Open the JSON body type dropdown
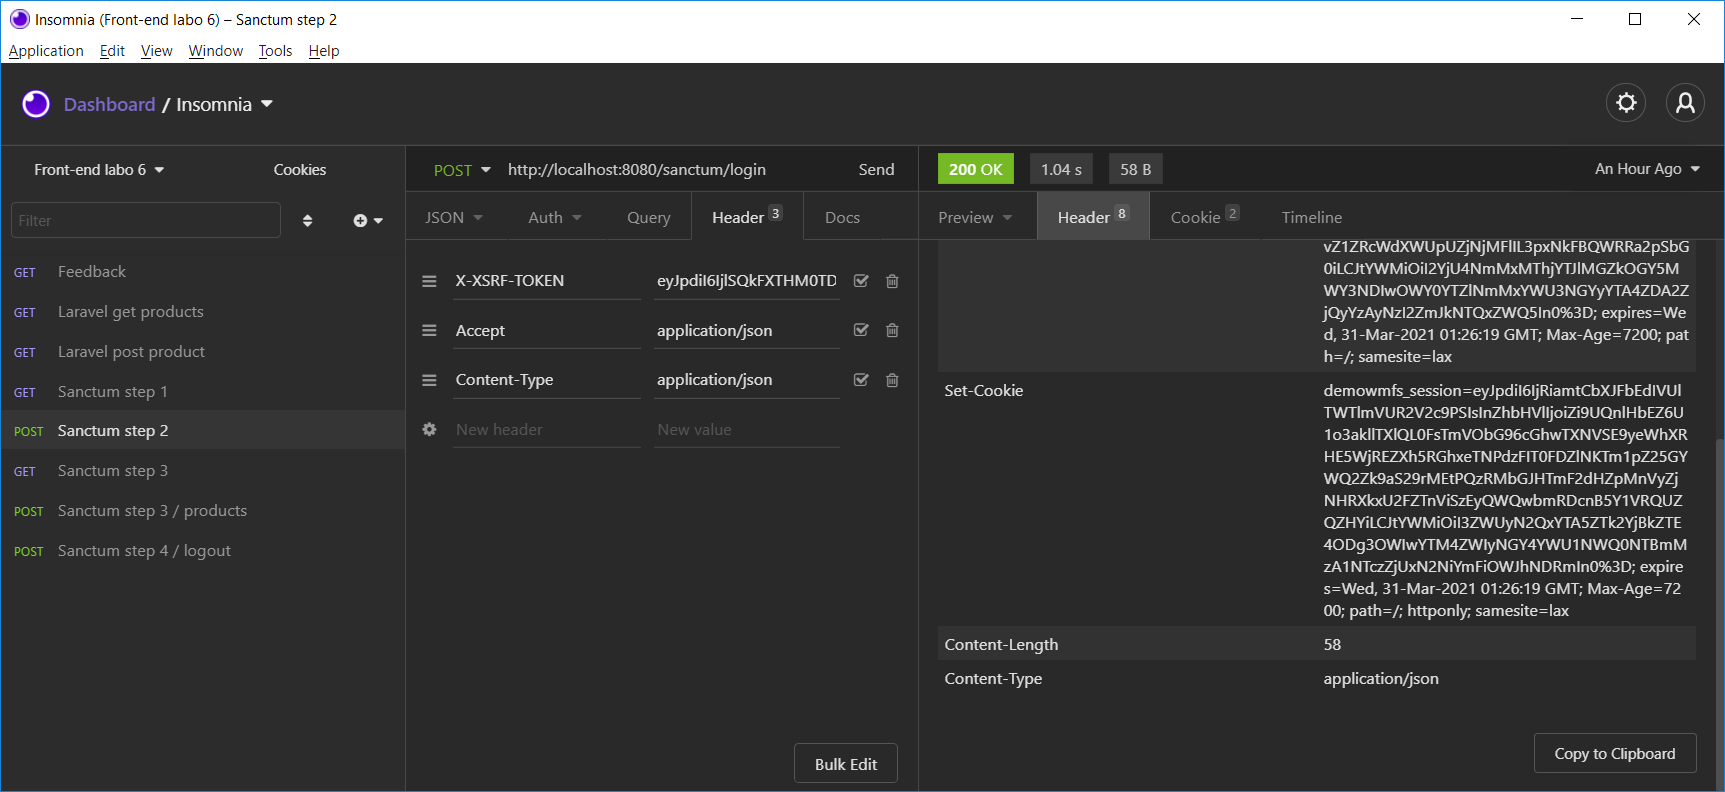Image resolution: width=1725 pixels, height=792 pixels. click(454, 217)
